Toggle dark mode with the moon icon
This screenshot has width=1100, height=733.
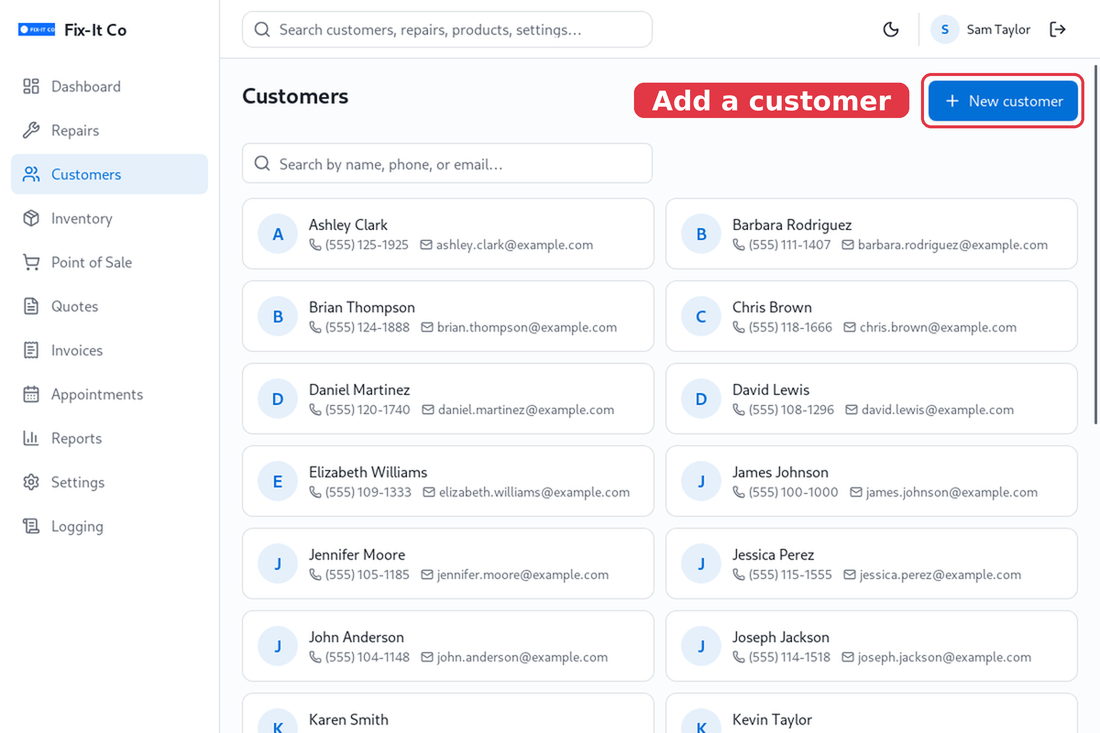pyautogui.click(x=890, y=29)
